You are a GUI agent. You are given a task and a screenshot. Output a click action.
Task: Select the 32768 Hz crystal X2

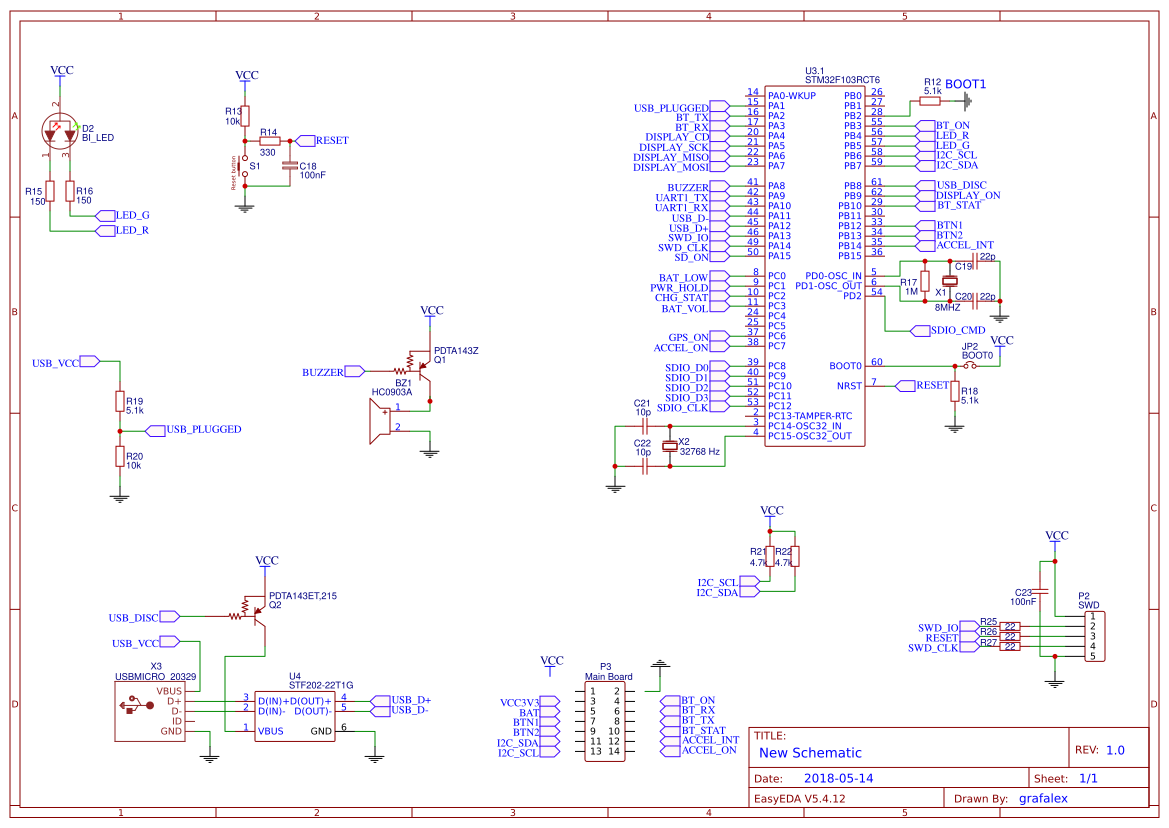tap(670, 447)
